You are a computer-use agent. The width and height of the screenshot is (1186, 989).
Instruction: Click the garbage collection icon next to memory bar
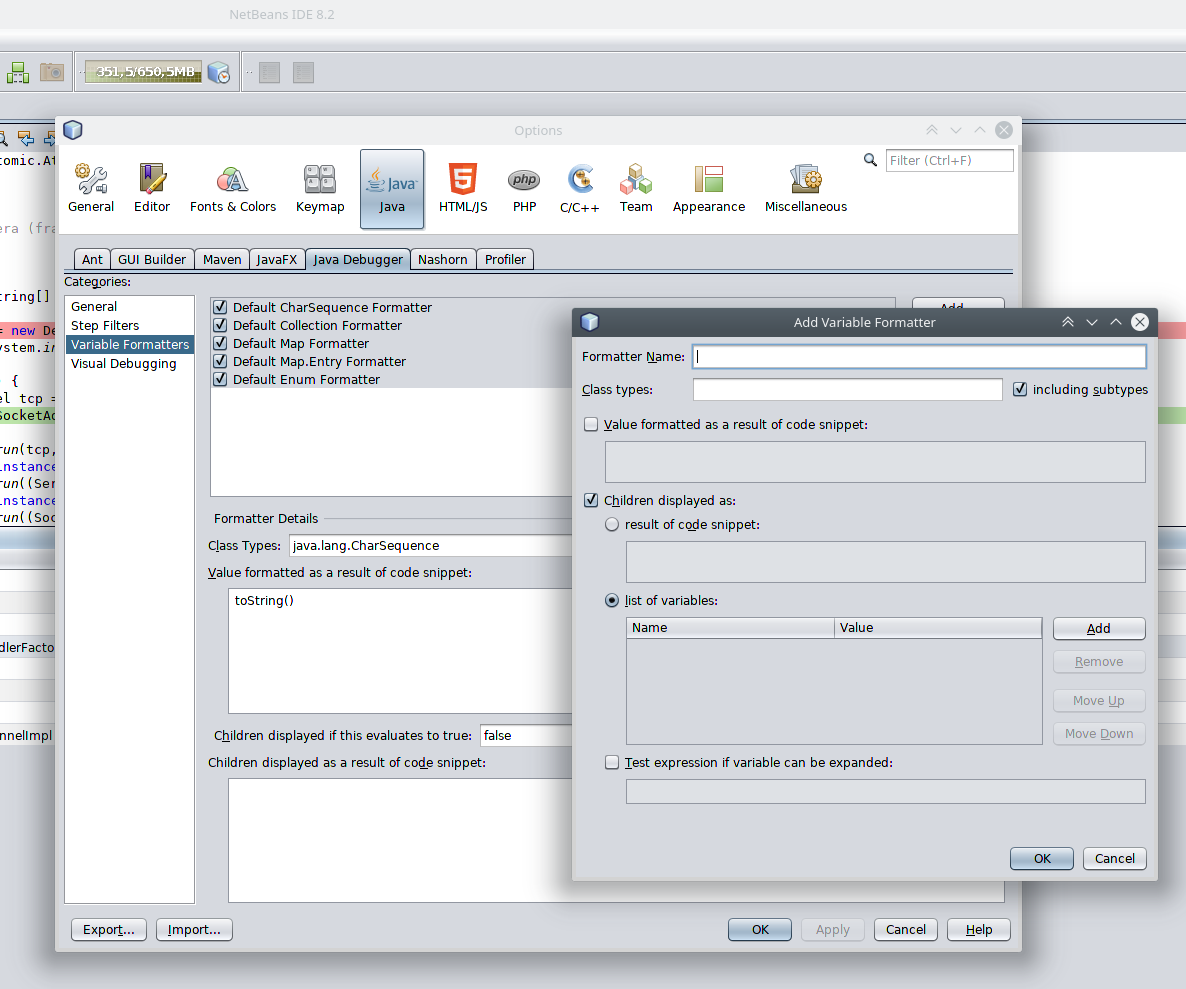[x=219, y=73]
